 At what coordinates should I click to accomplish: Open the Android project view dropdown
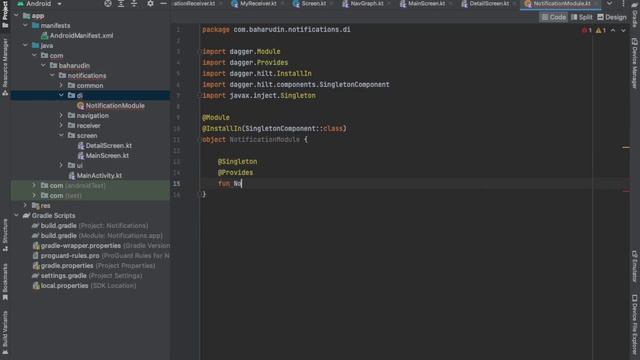click(39, 4)
